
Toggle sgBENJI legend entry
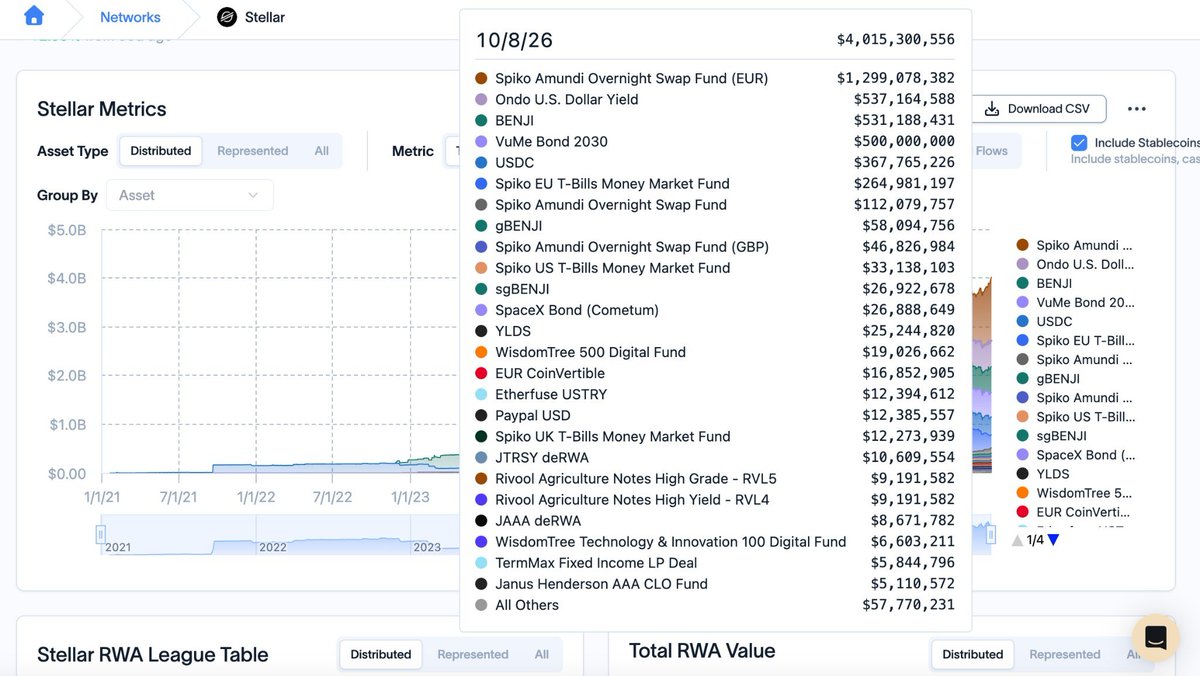(1052, 436)
